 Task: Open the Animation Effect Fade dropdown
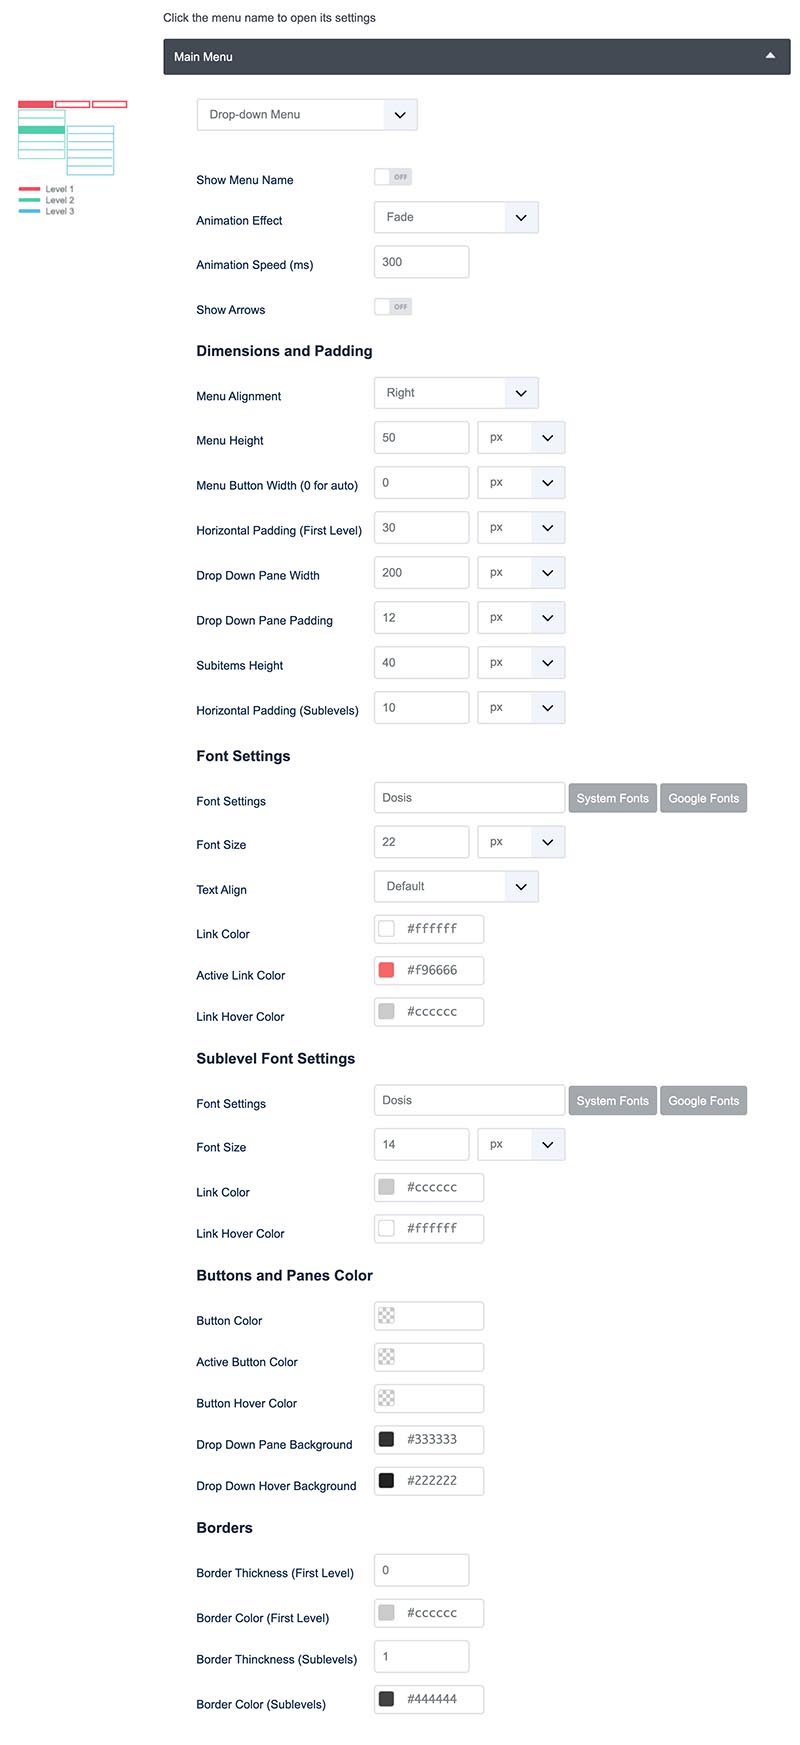(456, 217)
